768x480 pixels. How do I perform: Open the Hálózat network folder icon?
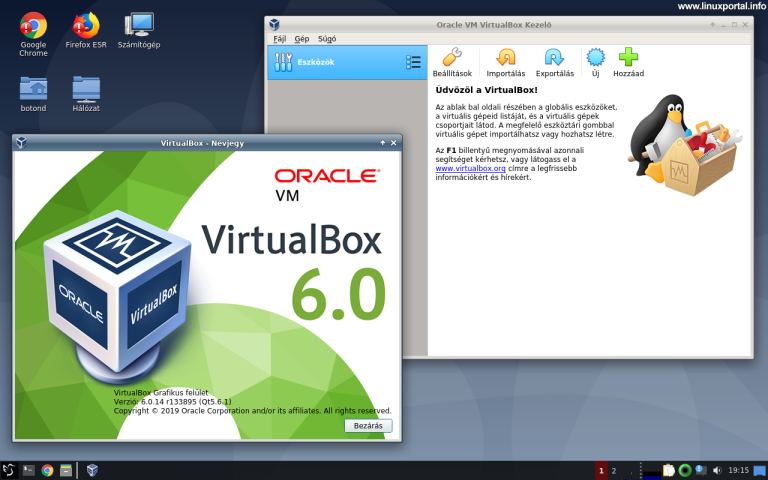(86, 94)
